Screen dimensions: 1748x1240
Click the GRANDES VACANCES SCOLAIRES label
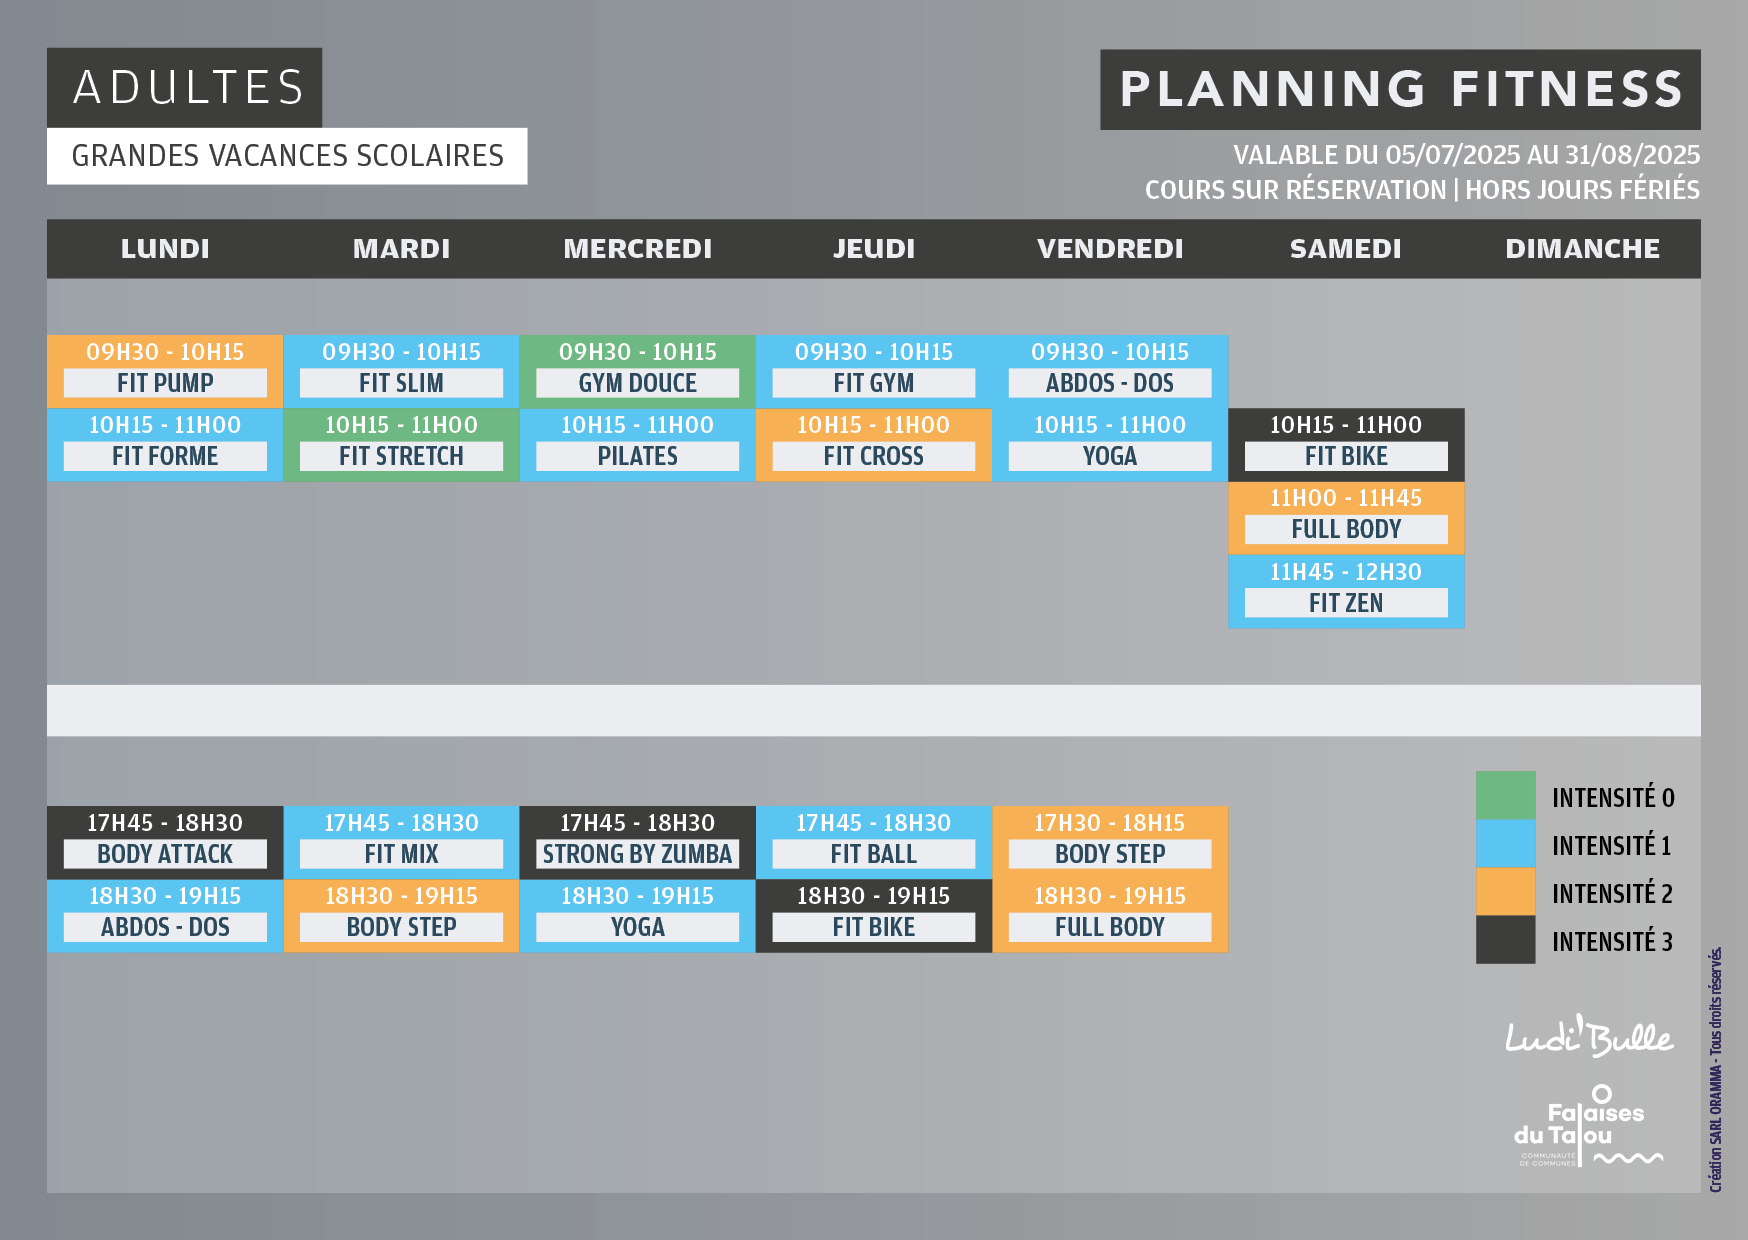tap(287, 156)
